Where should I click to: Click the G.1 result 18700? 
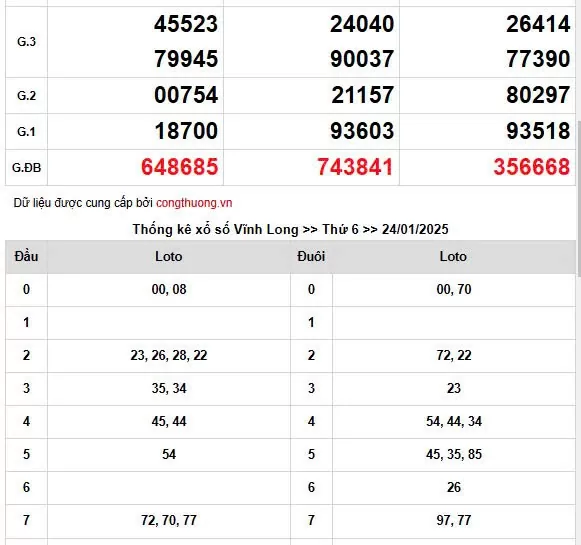pos(186,131)
